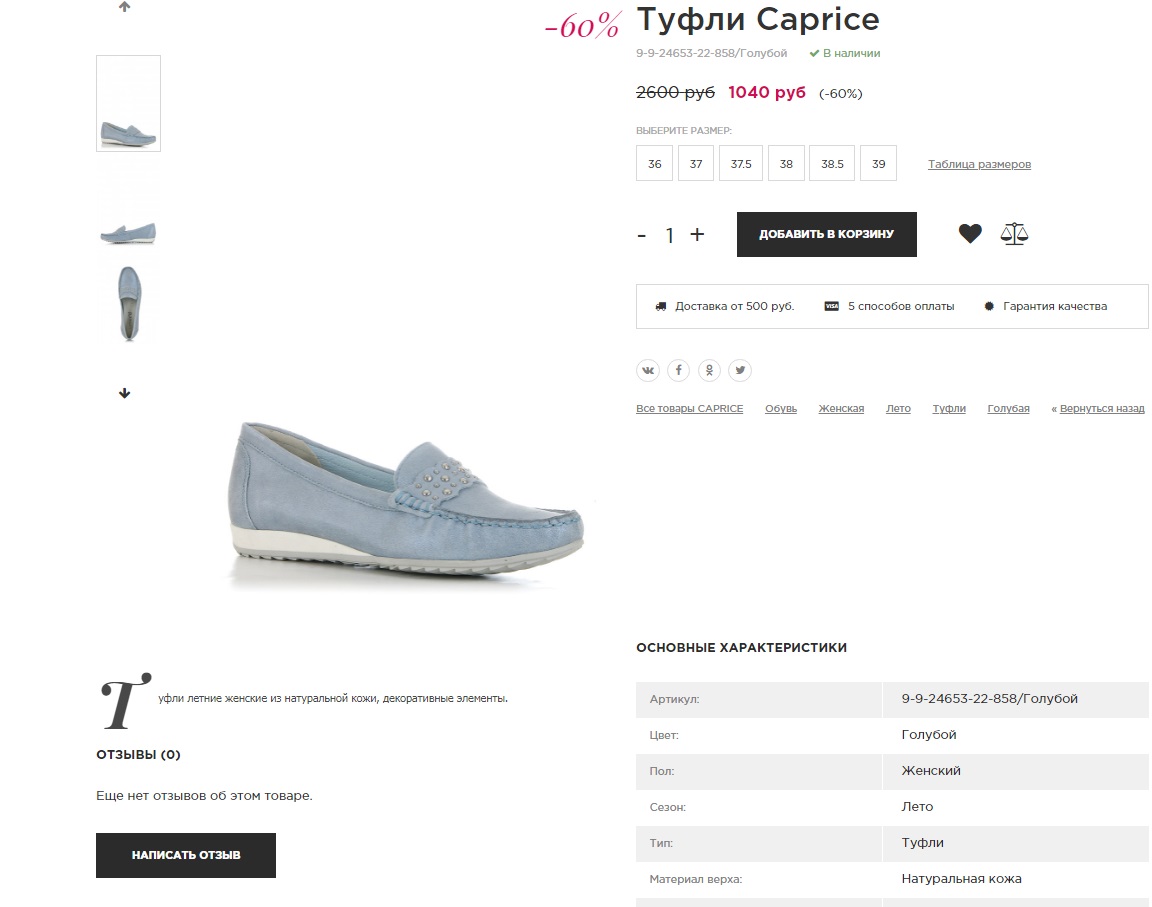
Task: Choose size 37.5
Action: click(x=741, y=164)
